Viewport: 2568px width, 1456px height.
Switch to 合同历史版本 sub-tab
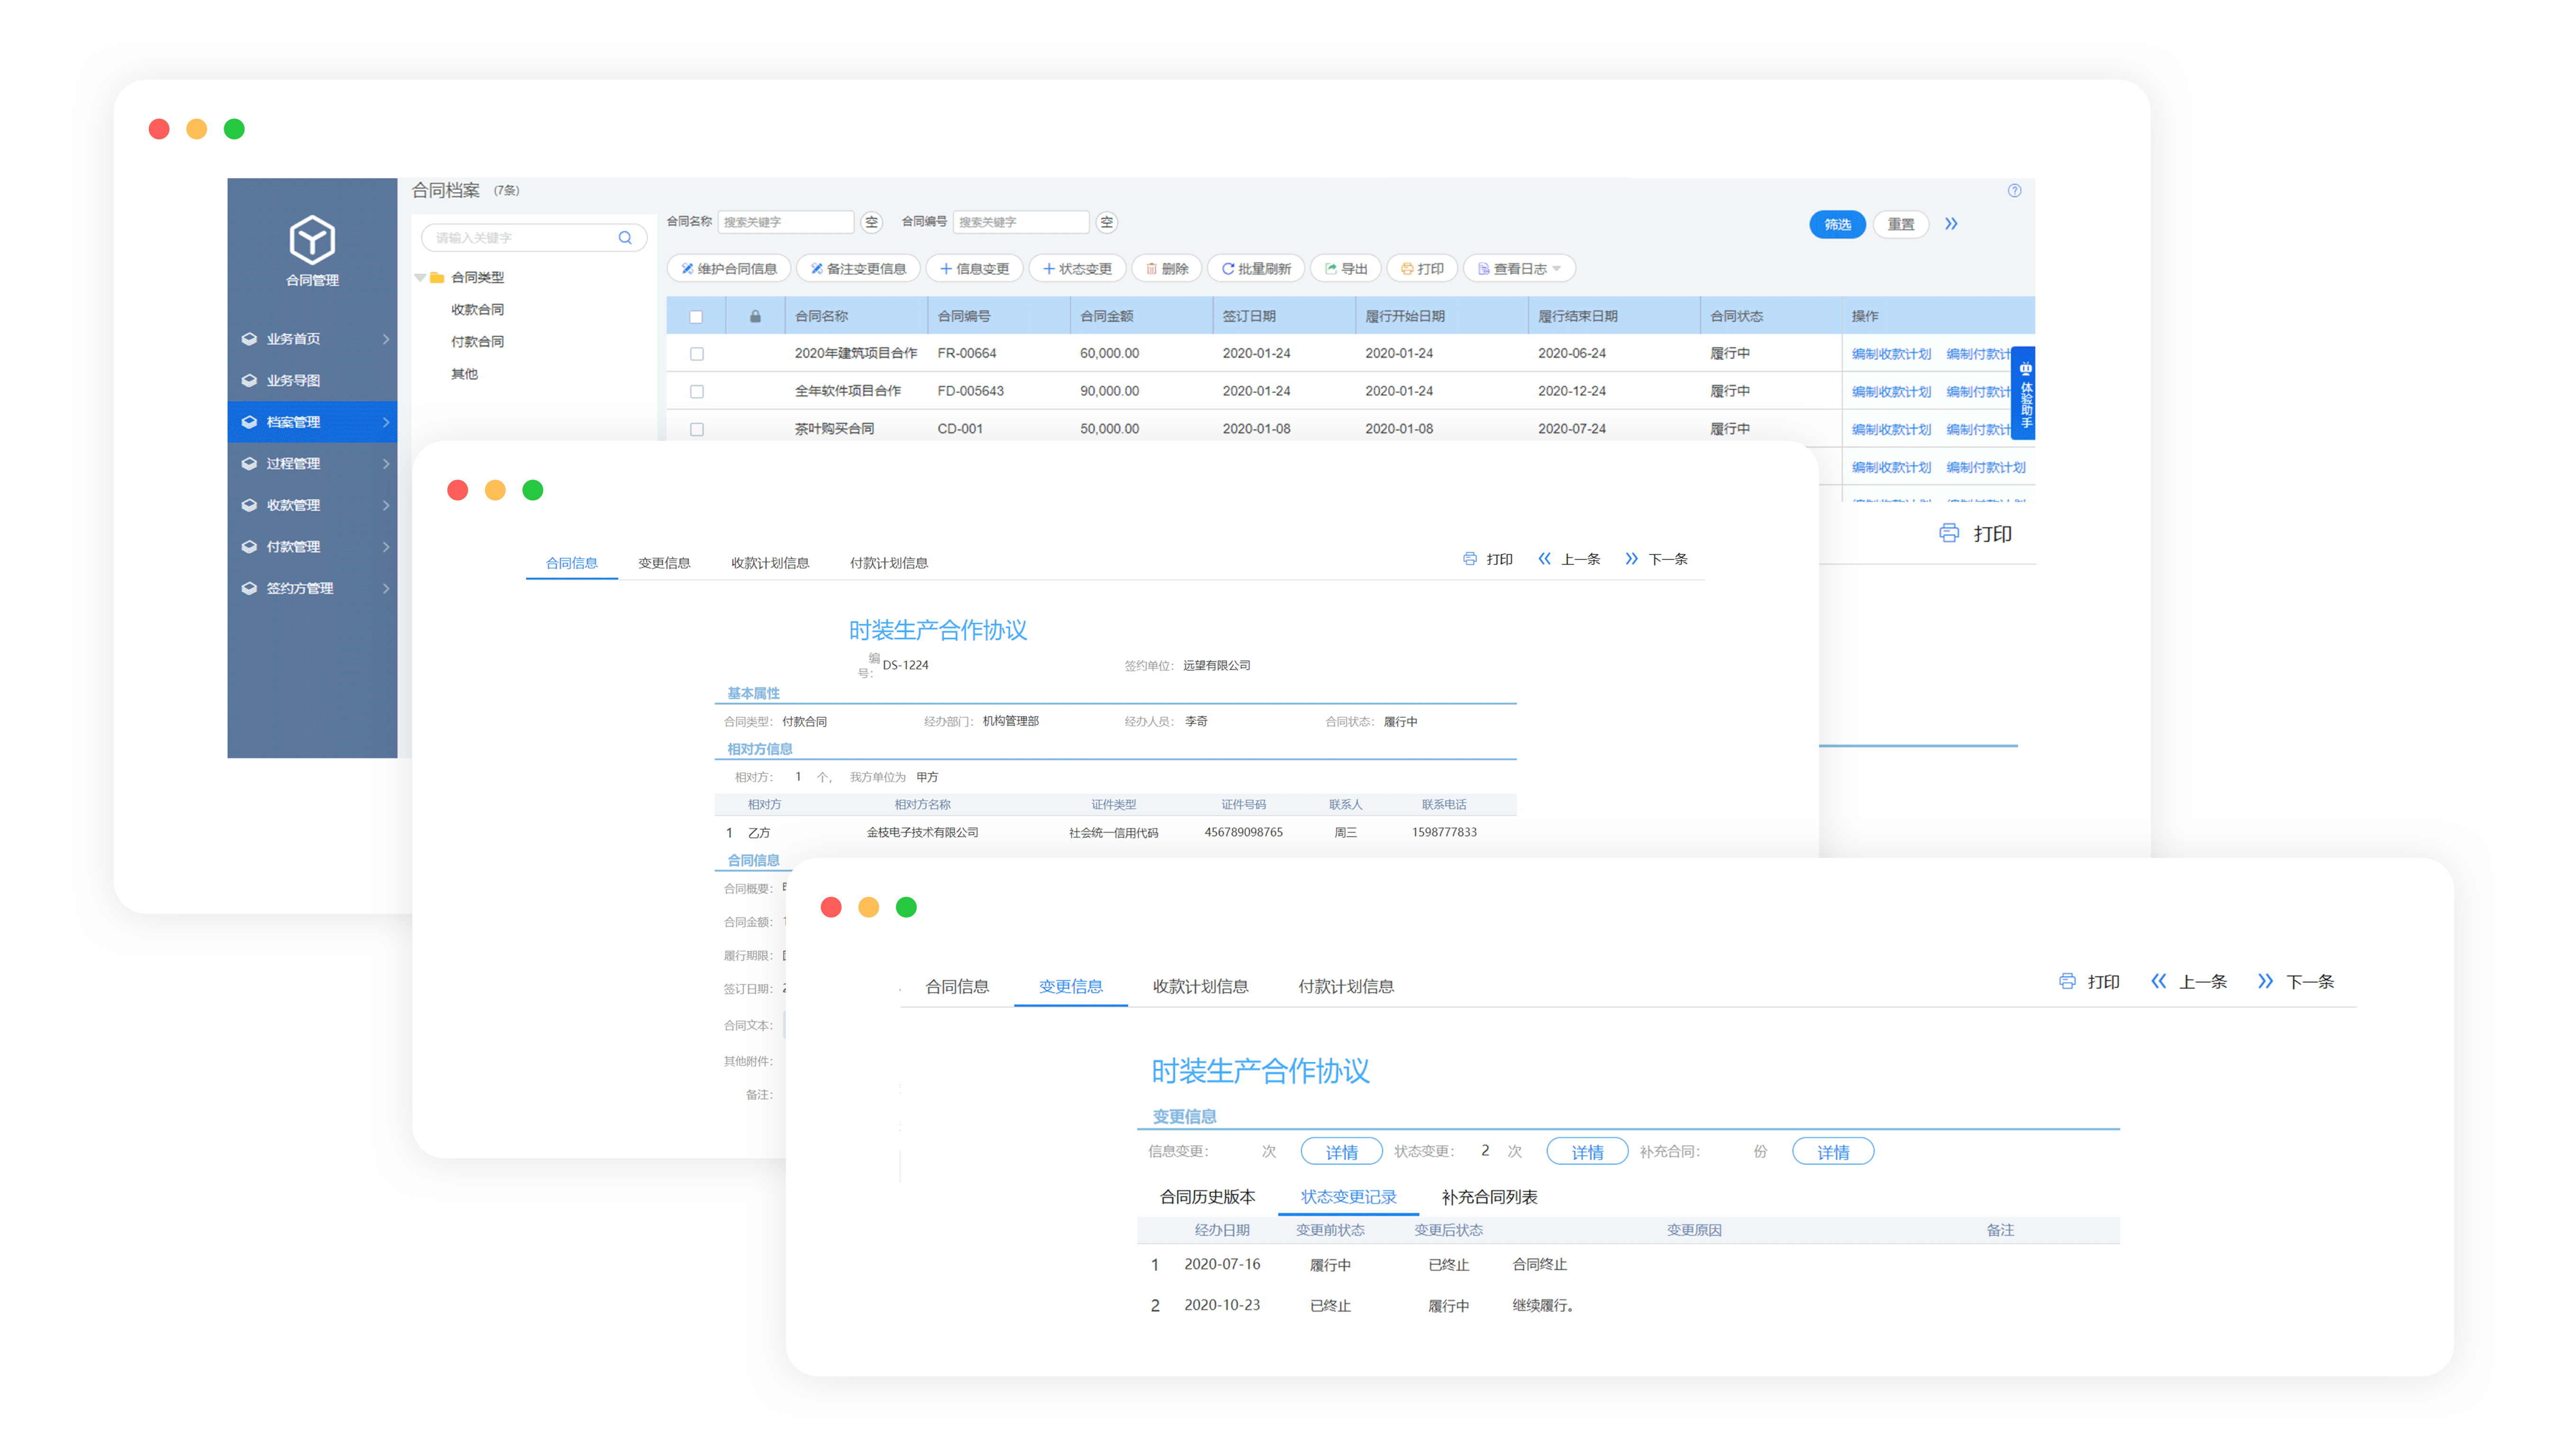[1207, 1197]
